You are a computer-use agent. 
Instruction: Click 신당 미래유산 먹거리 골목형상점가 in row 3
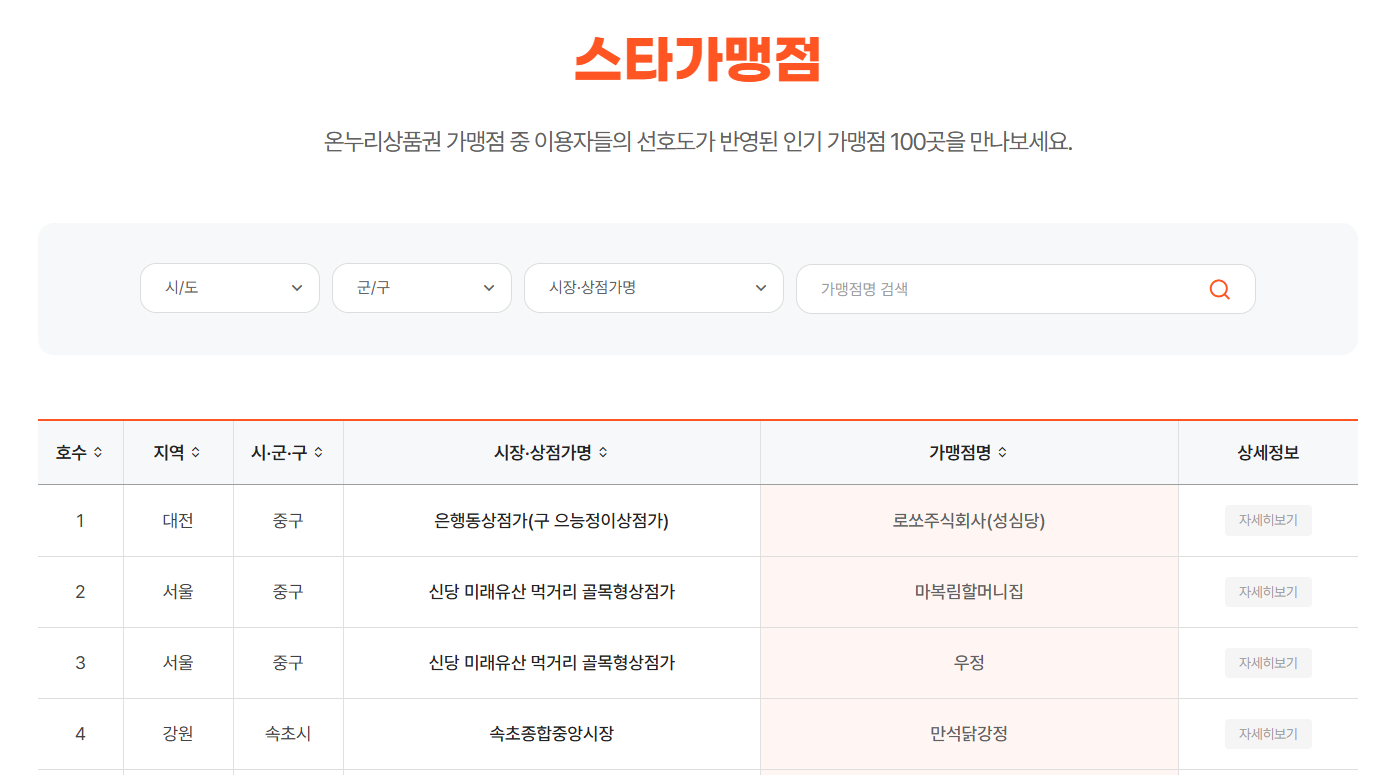552,663
